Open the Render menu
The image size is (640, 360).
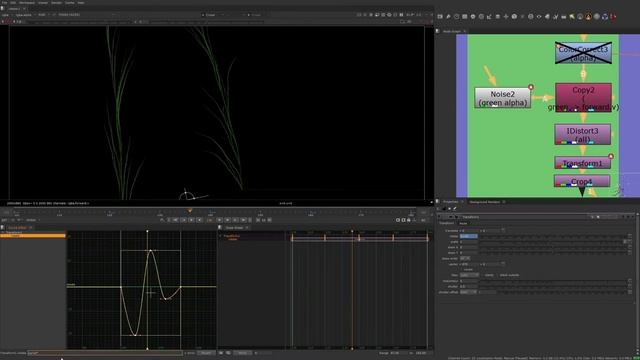56,2
